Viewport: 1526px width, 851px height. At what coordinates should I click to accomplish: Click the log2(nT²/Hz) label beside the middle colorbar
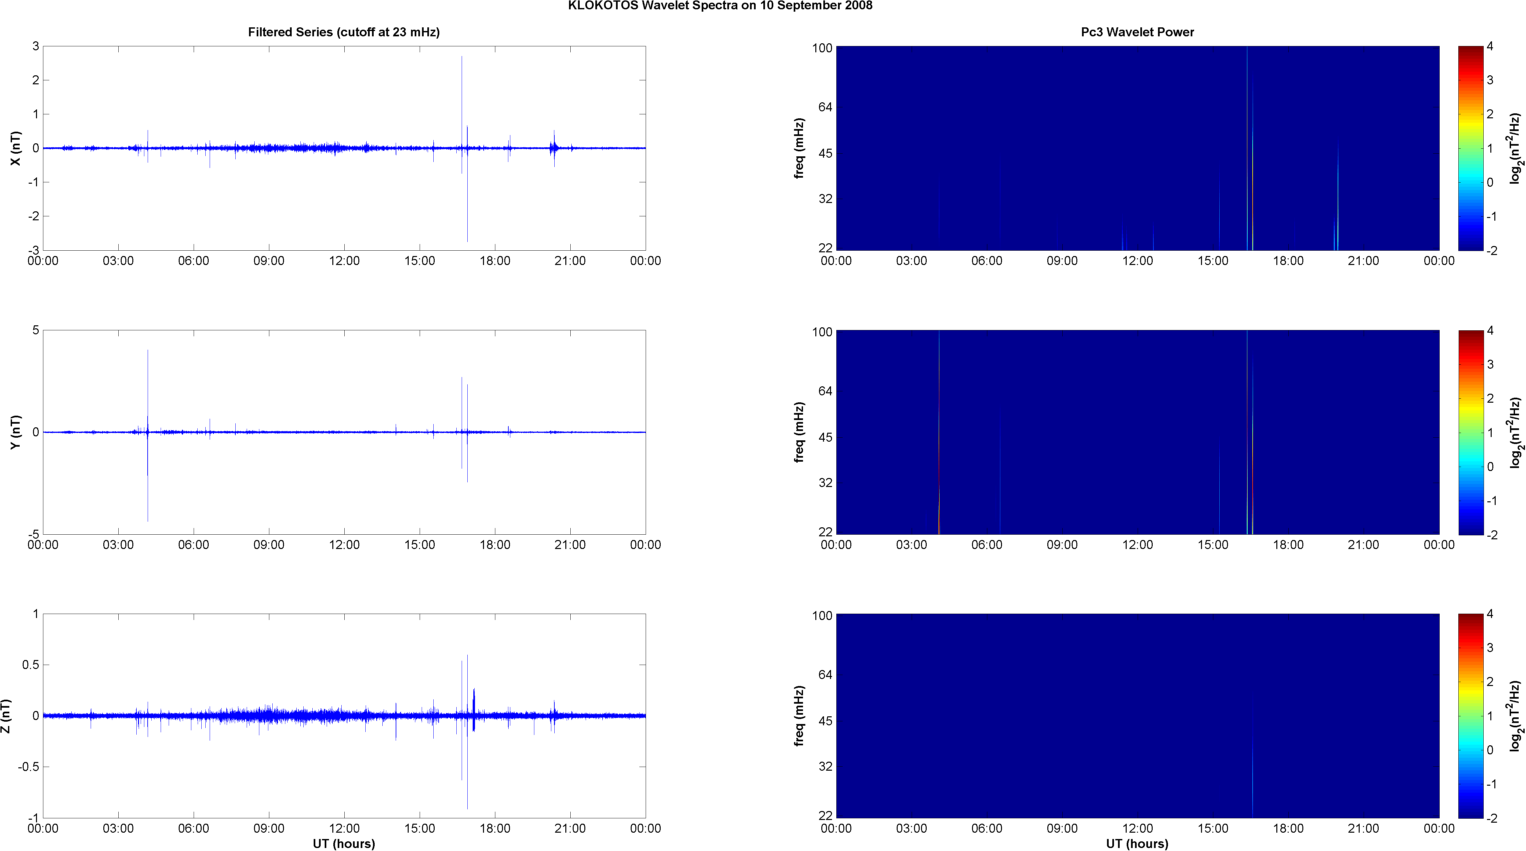click(1515, 432)
